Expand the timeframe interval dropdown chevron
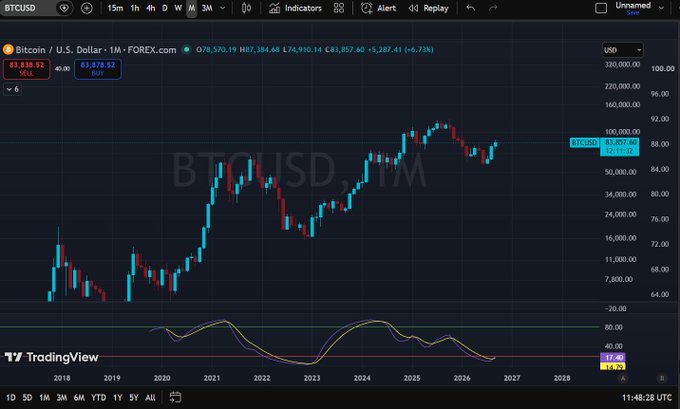The height and width of the screenshot is (409, 680). pos(223,8)
